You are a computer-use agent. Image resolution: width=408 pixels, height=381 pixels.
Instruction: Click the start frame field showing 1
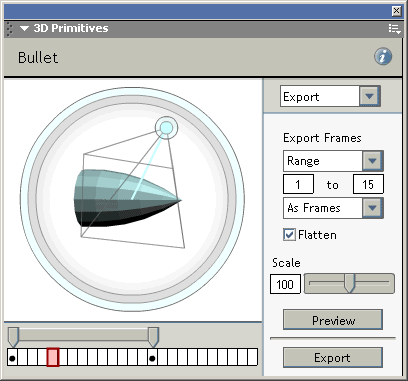click(x=298, y=184)
